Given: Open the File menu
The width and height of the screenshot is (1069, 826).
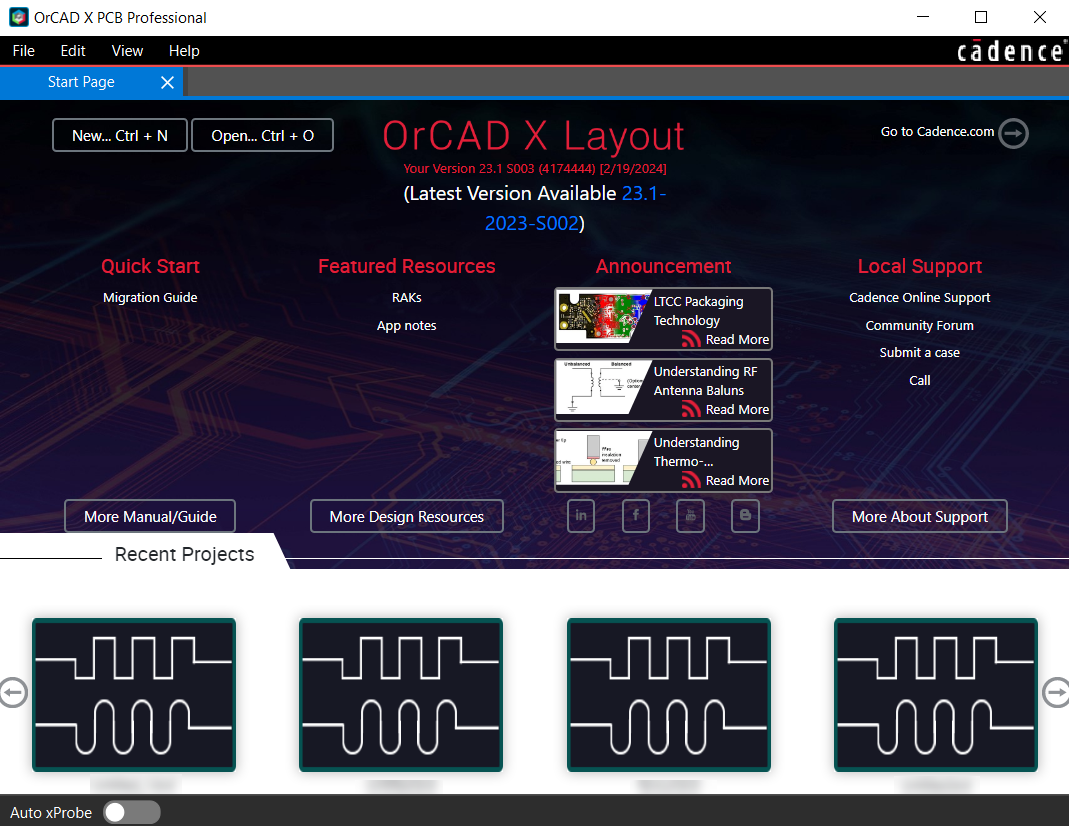Looking at the screenshot, I should coord(24,51).
